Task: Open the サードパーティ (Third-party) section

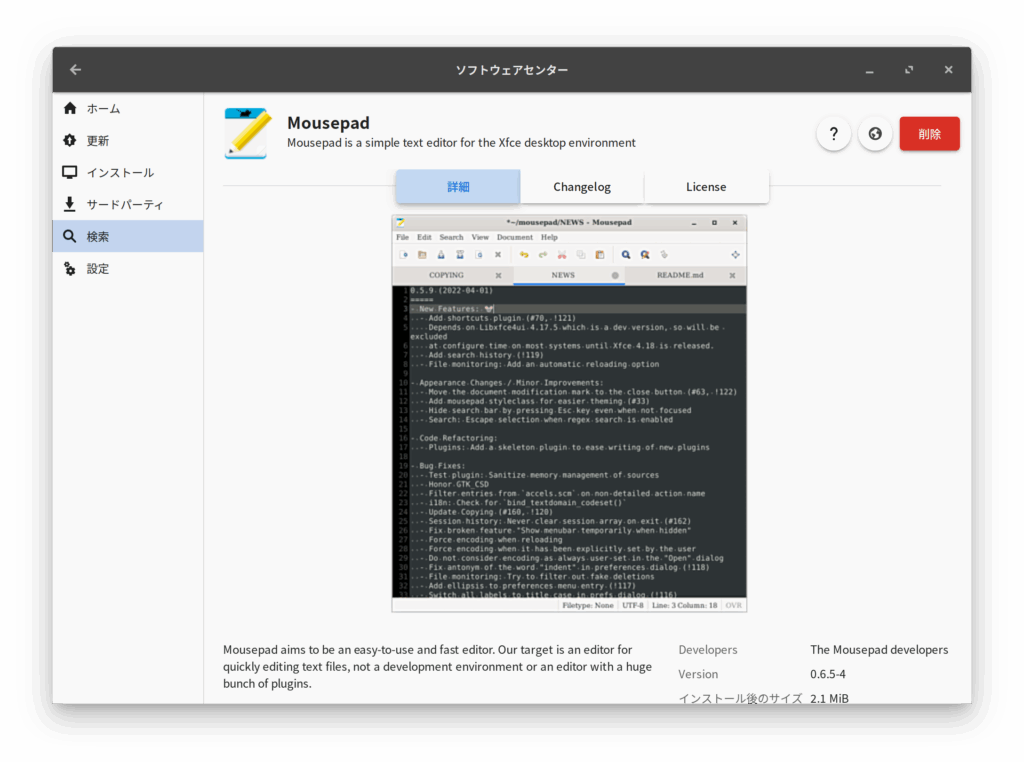Action: pyautogui.click(x=128, y=204)
